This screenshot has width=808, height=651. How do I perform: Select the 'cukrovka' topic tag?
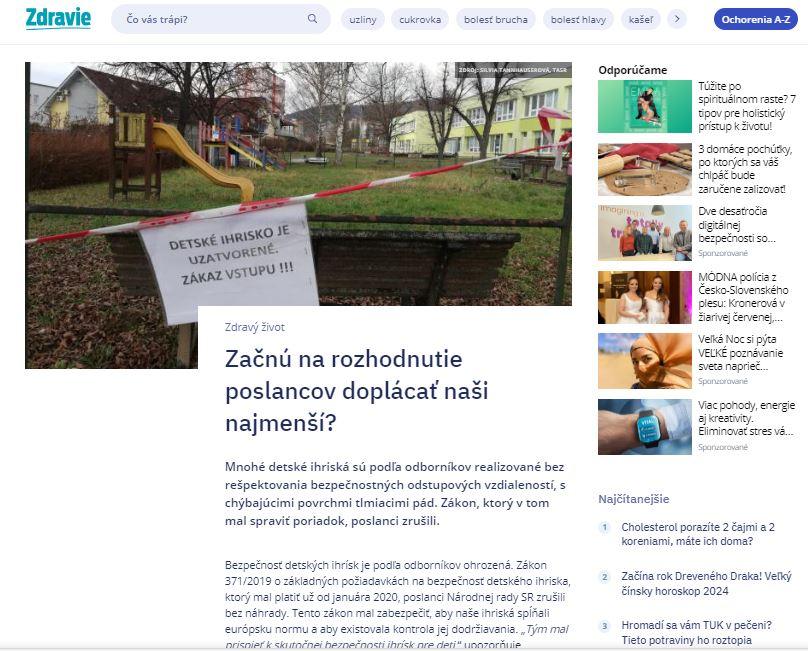[x=420, y=19]
